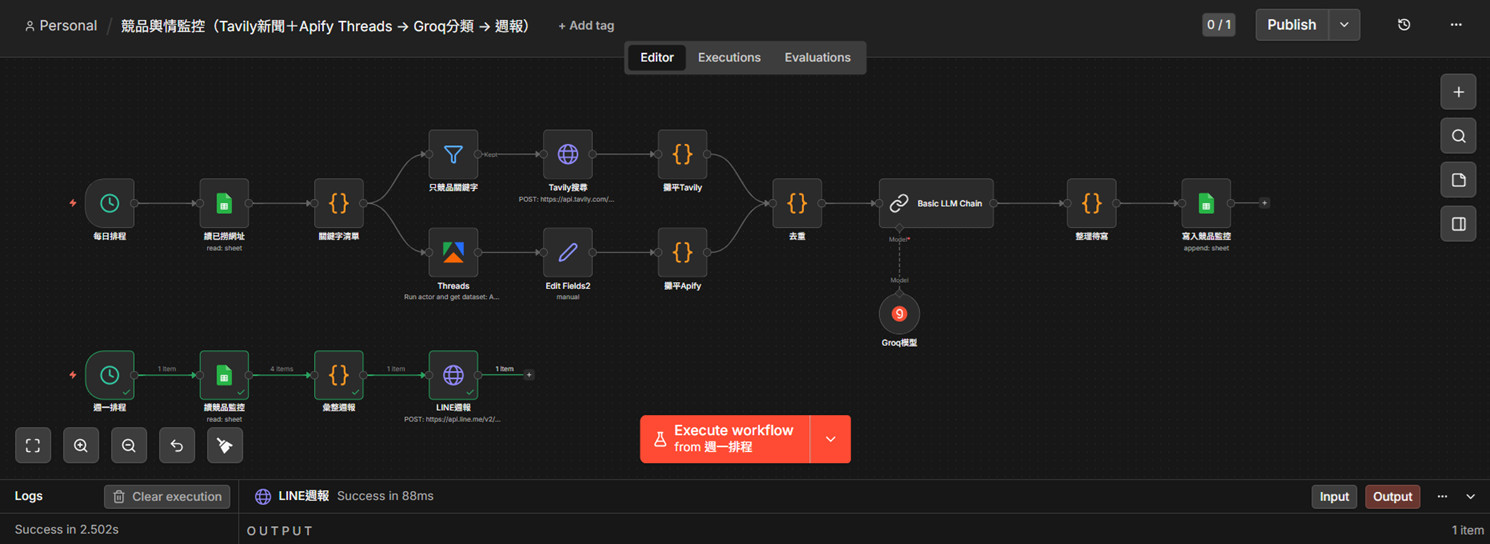
Task: Select the Tavily搜尋 HTTP request node
Action: (568, 154)
